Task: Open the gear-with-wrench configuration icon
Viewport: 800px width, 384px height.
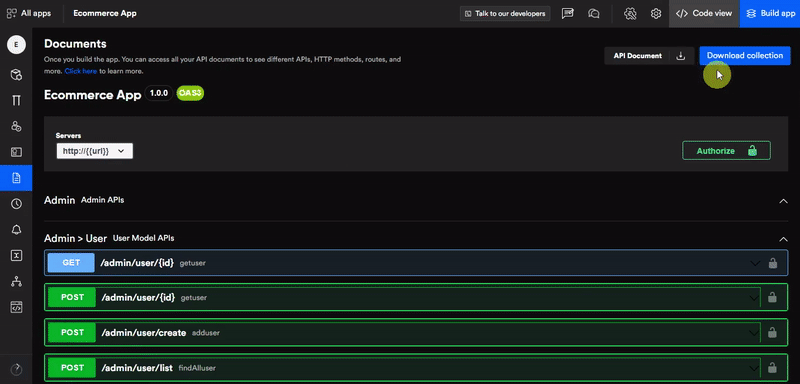Action: coord(630,14)
